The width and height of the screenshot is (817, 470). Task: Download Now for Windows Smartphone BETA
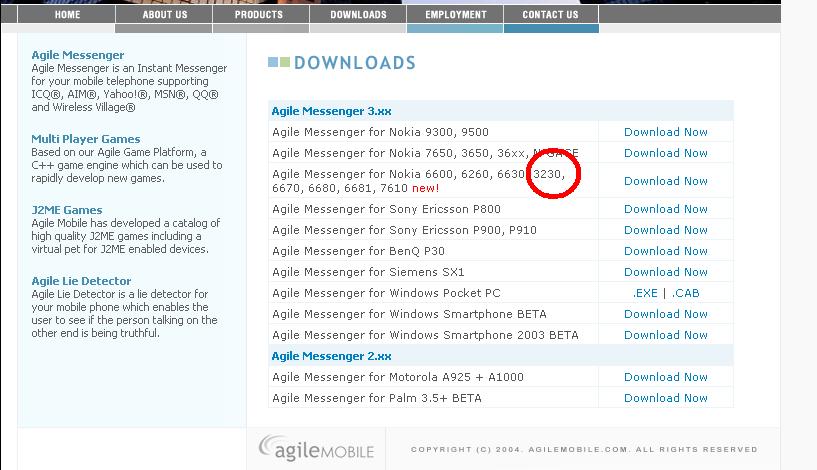click(x=665, y=314)
